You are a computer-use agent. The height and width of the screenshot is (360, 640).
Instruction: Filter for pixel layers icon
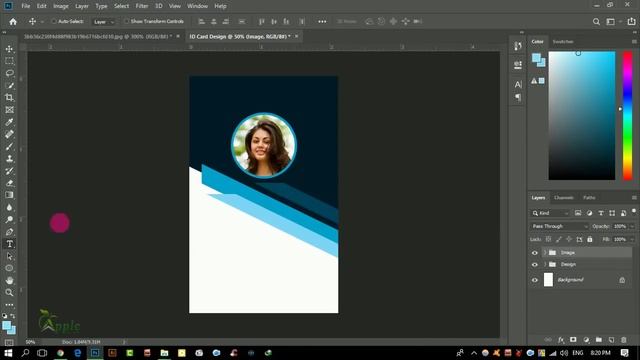pyautogui.click(x=578, y=213)
